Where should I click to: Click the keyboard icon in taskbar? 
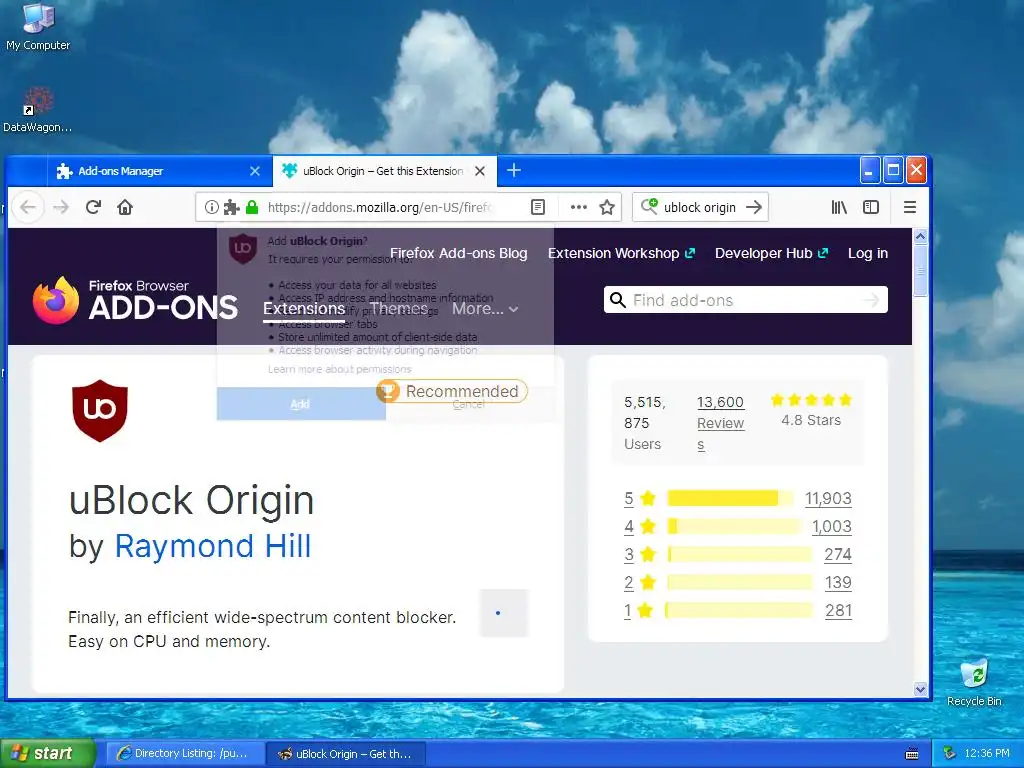[912, 754]
